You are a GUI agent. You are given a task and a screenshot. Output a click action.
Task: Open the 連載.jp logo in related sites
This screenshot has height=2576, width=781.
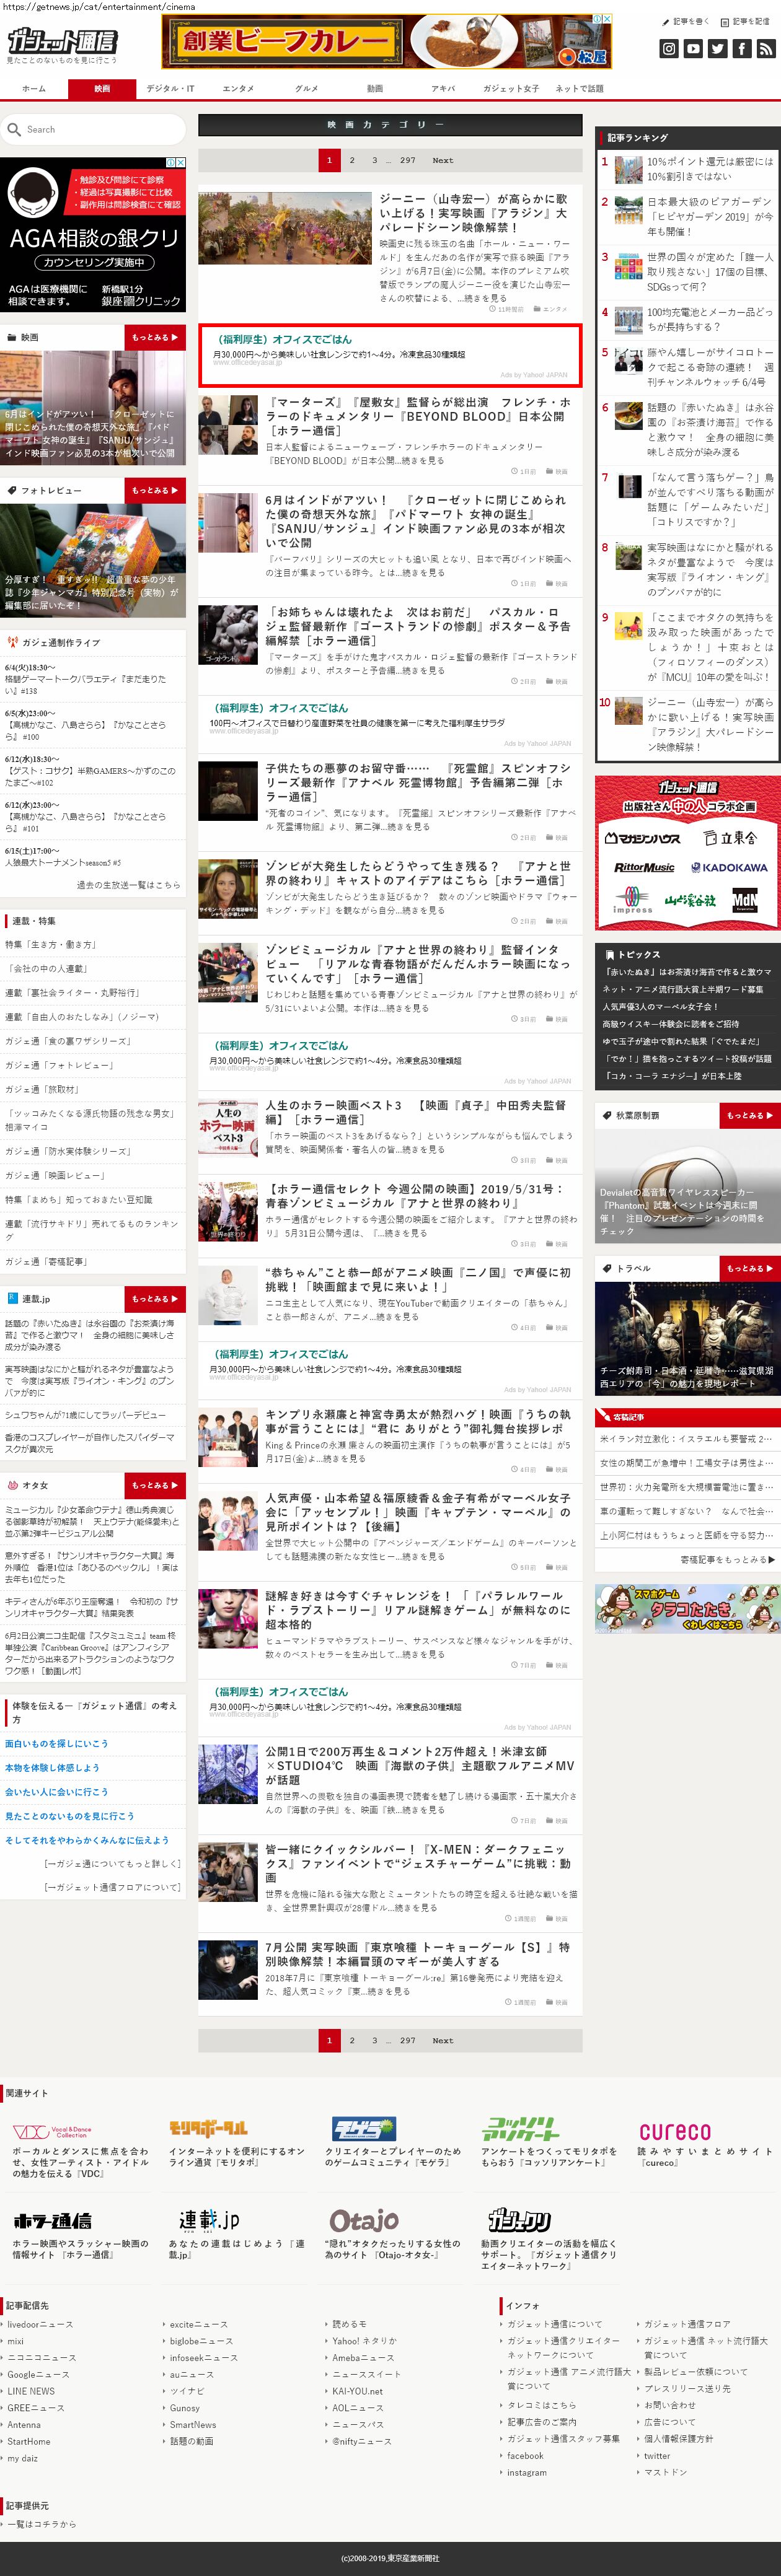coord(209,2219)
